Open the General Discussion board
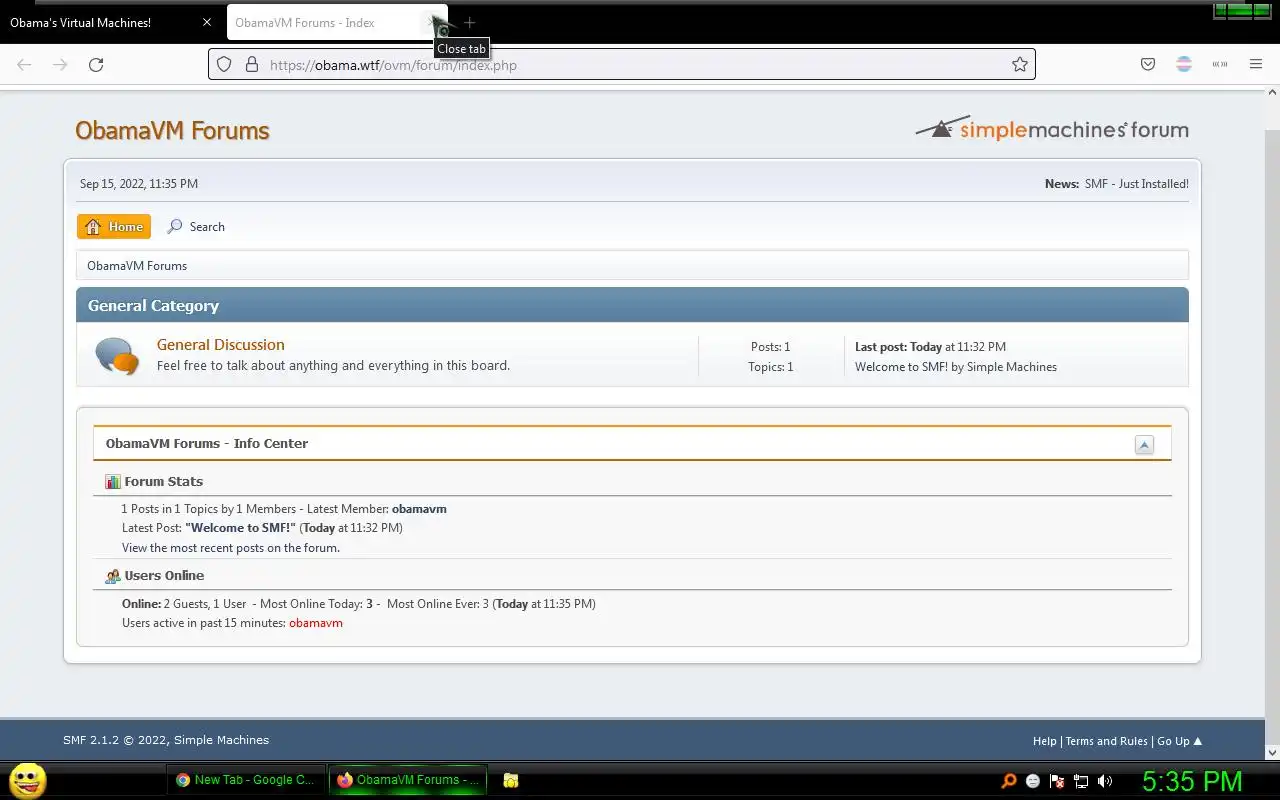 click(x=220, y=345)
